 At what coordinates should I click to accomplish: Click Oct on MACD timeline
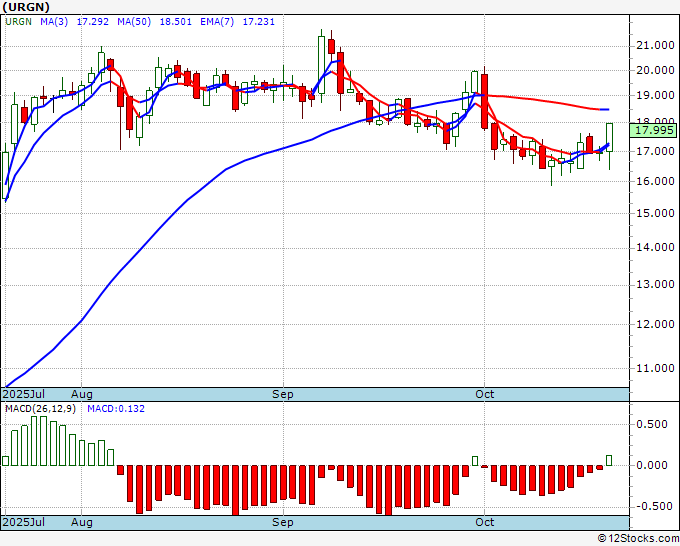(x=484, y=522)
